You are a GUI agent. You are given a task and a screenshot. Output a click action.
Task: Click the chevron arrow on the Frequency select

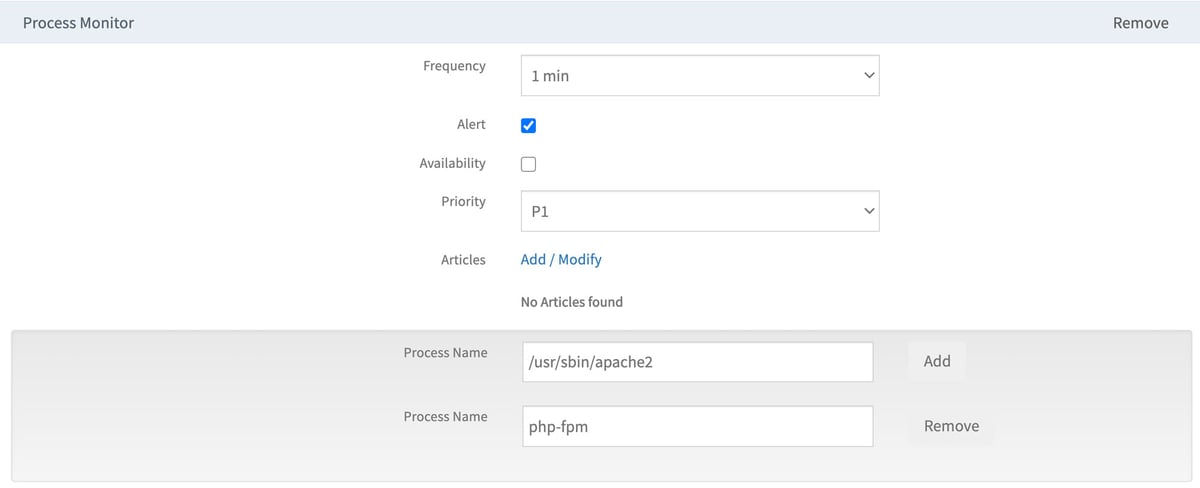(x=868, y=75)
